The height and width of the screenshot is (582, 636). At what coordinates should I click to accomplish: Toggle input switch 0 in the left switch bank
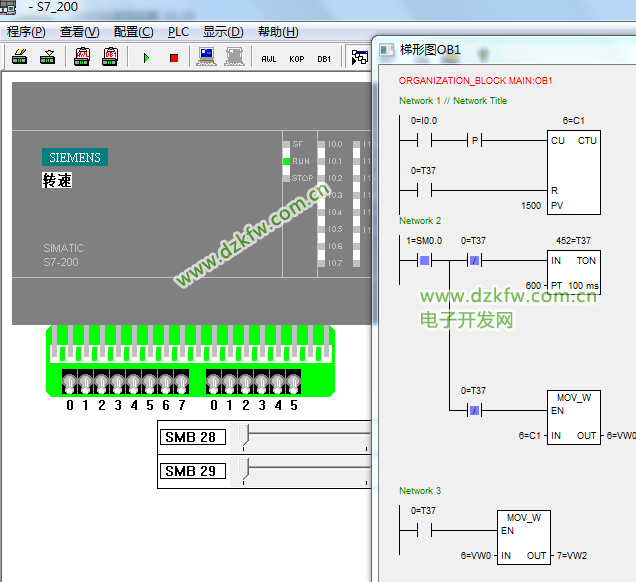(x=70, y=383)
